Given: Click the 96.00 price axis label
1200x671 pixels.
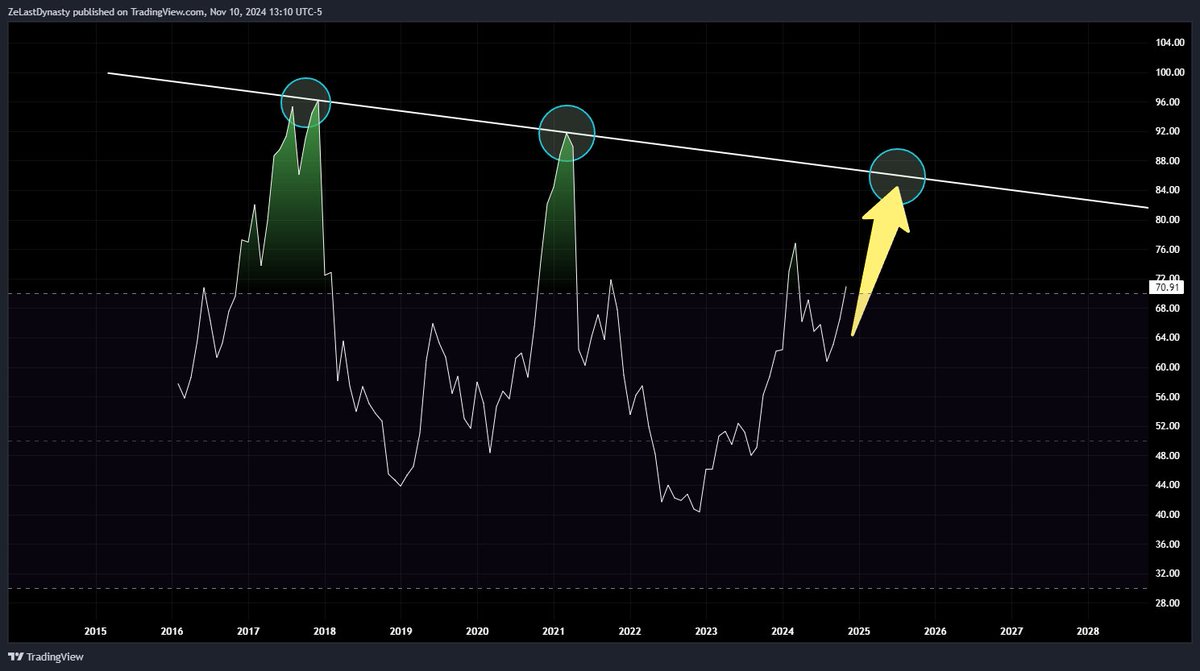Looking at the screenshot, I should coord(1169,102).
